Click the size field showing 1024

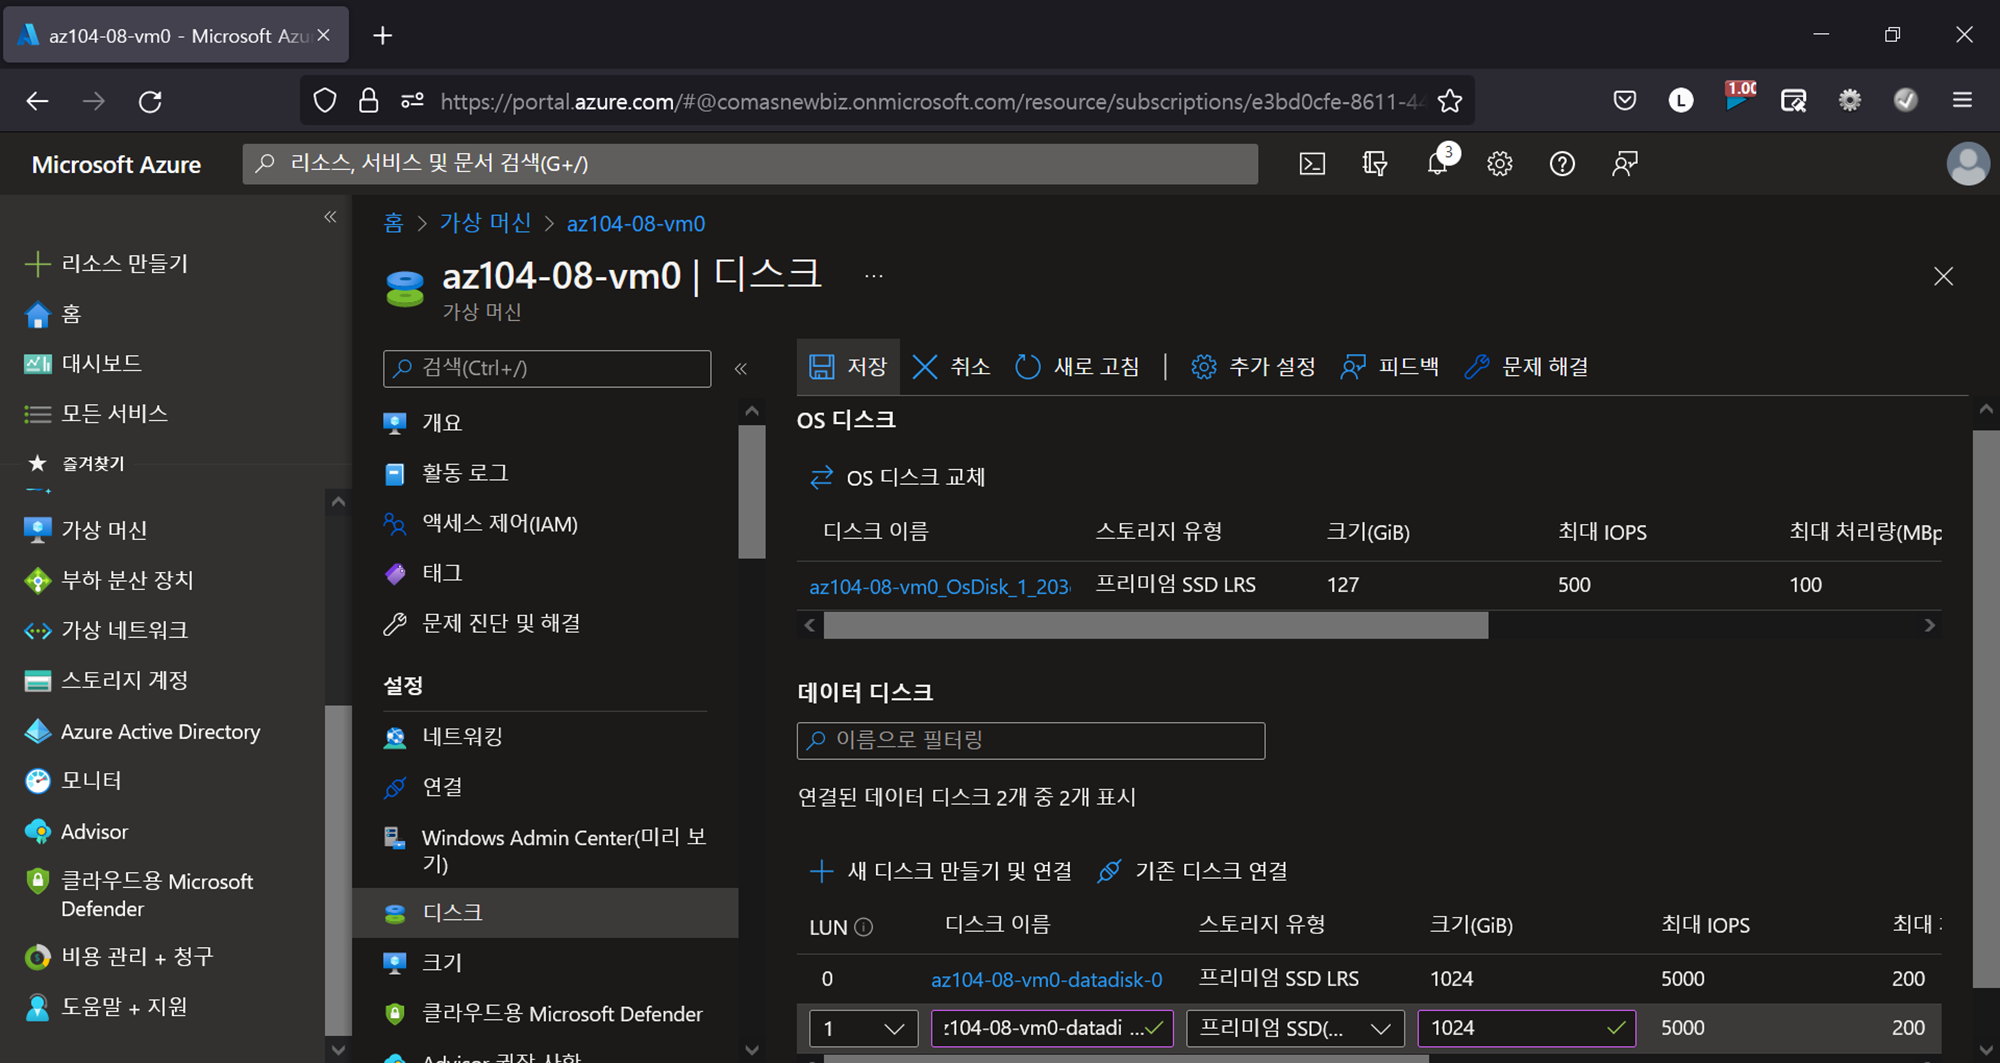coord(1526,1028)
